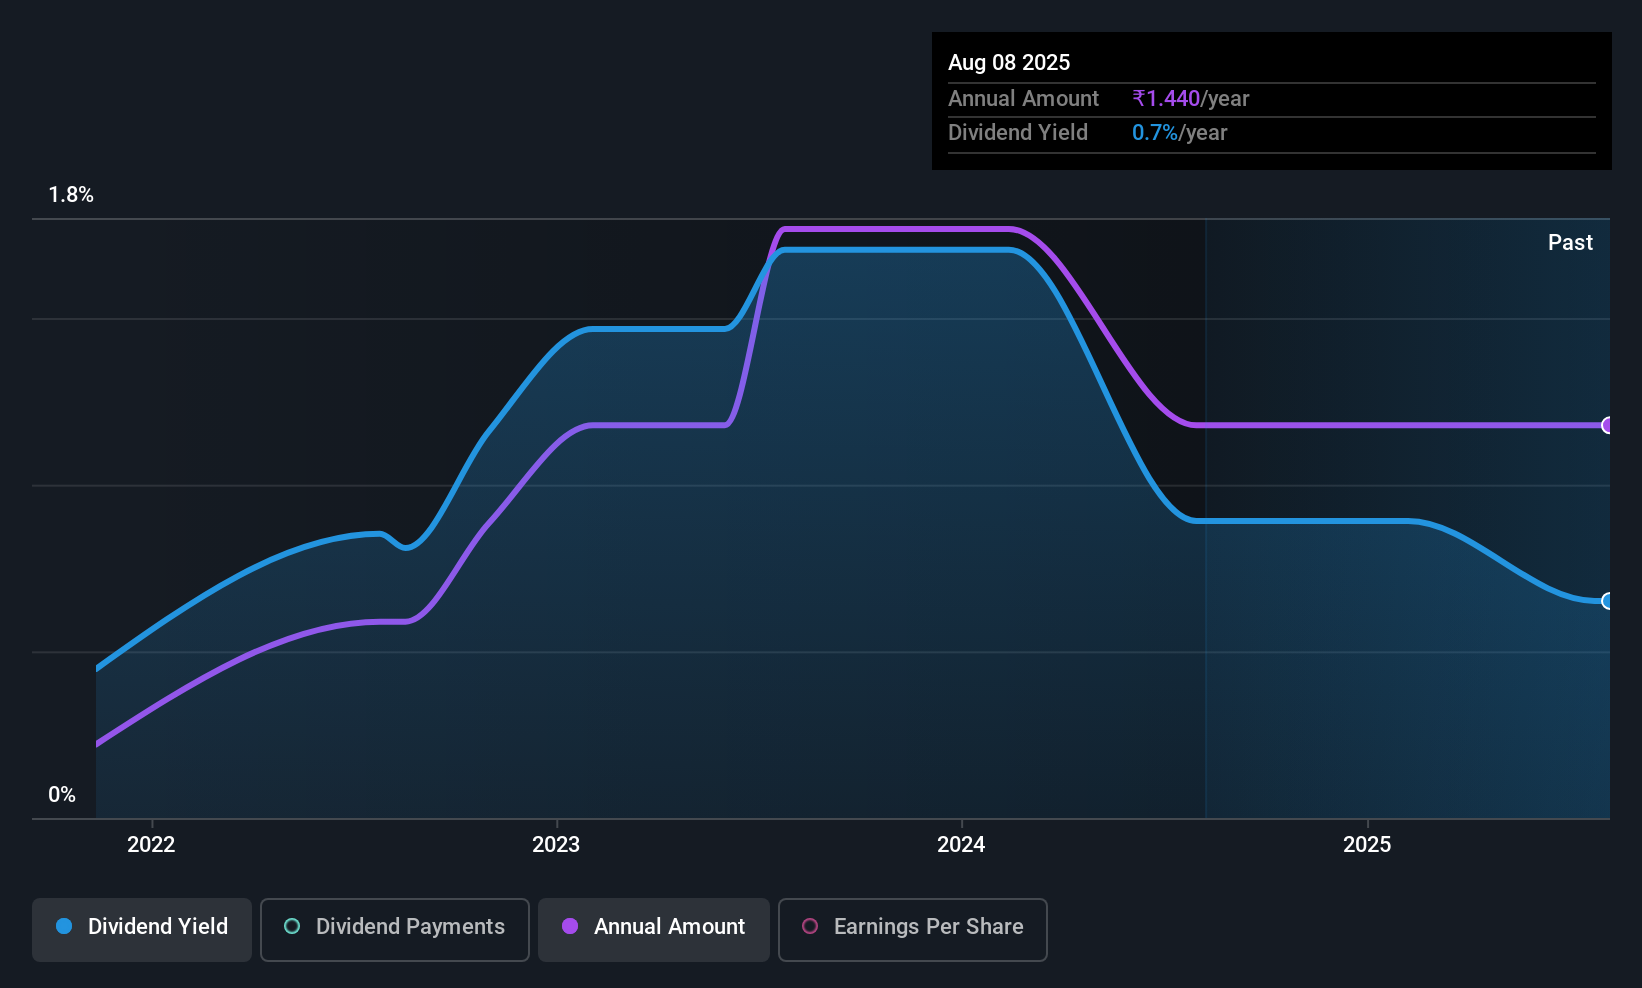Click the purple endpoint marker of Annual Amount line
The image size is (1642, 988).
click(1607, 425)
